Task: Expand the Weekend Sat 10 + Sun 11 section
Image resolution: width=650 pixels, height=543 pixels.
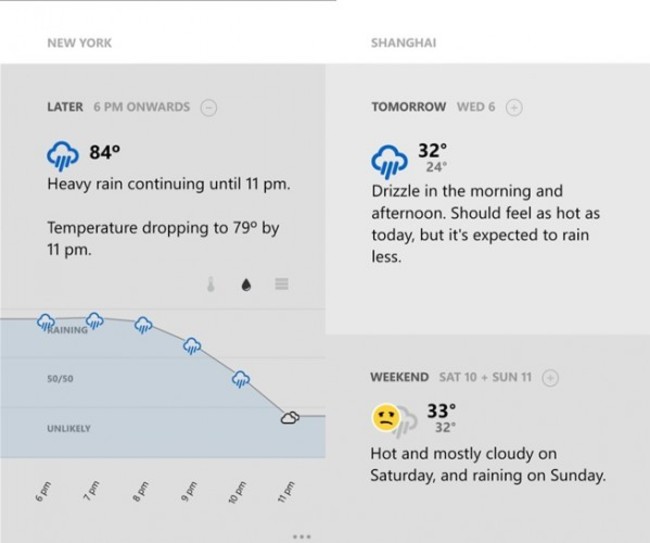Action: (x=550, y=378)
